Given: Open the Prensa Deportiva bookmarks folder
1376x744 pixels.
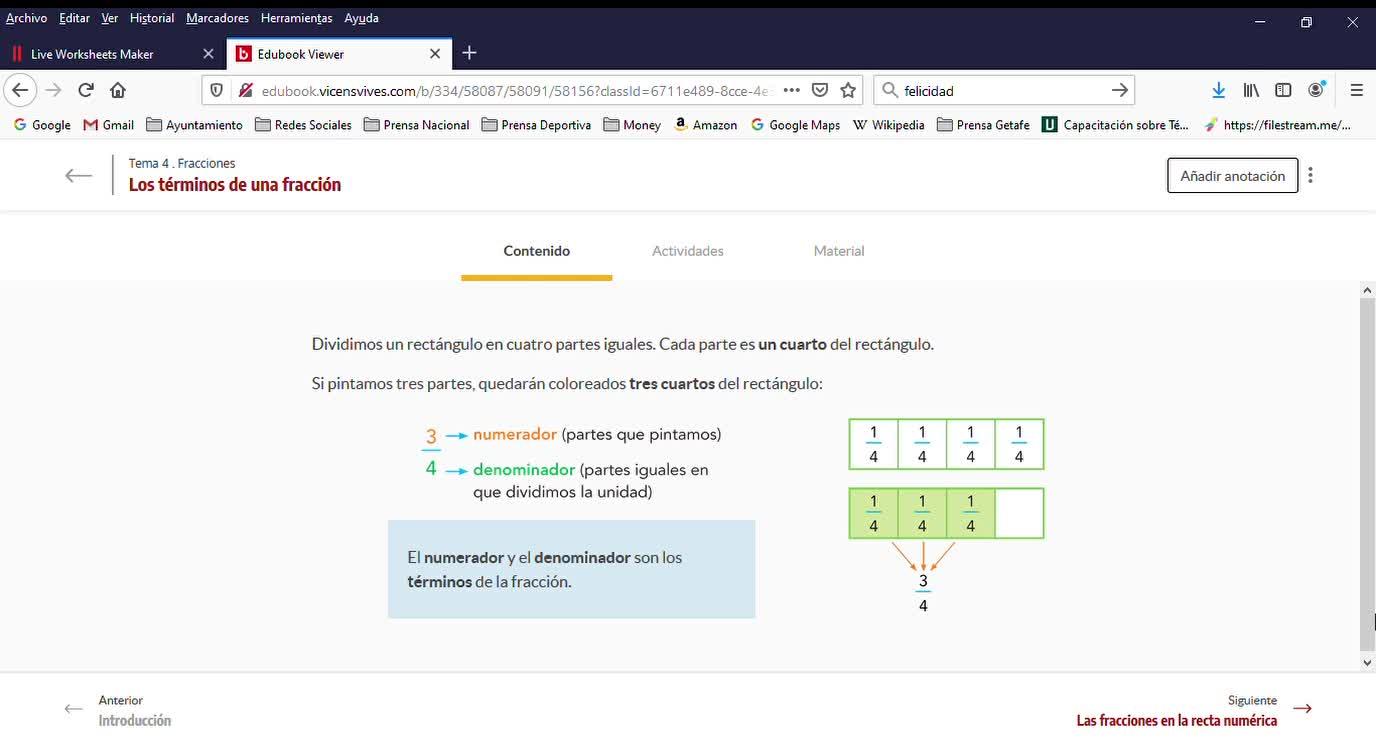Looking at the screenshot, I should pos(536,125).
